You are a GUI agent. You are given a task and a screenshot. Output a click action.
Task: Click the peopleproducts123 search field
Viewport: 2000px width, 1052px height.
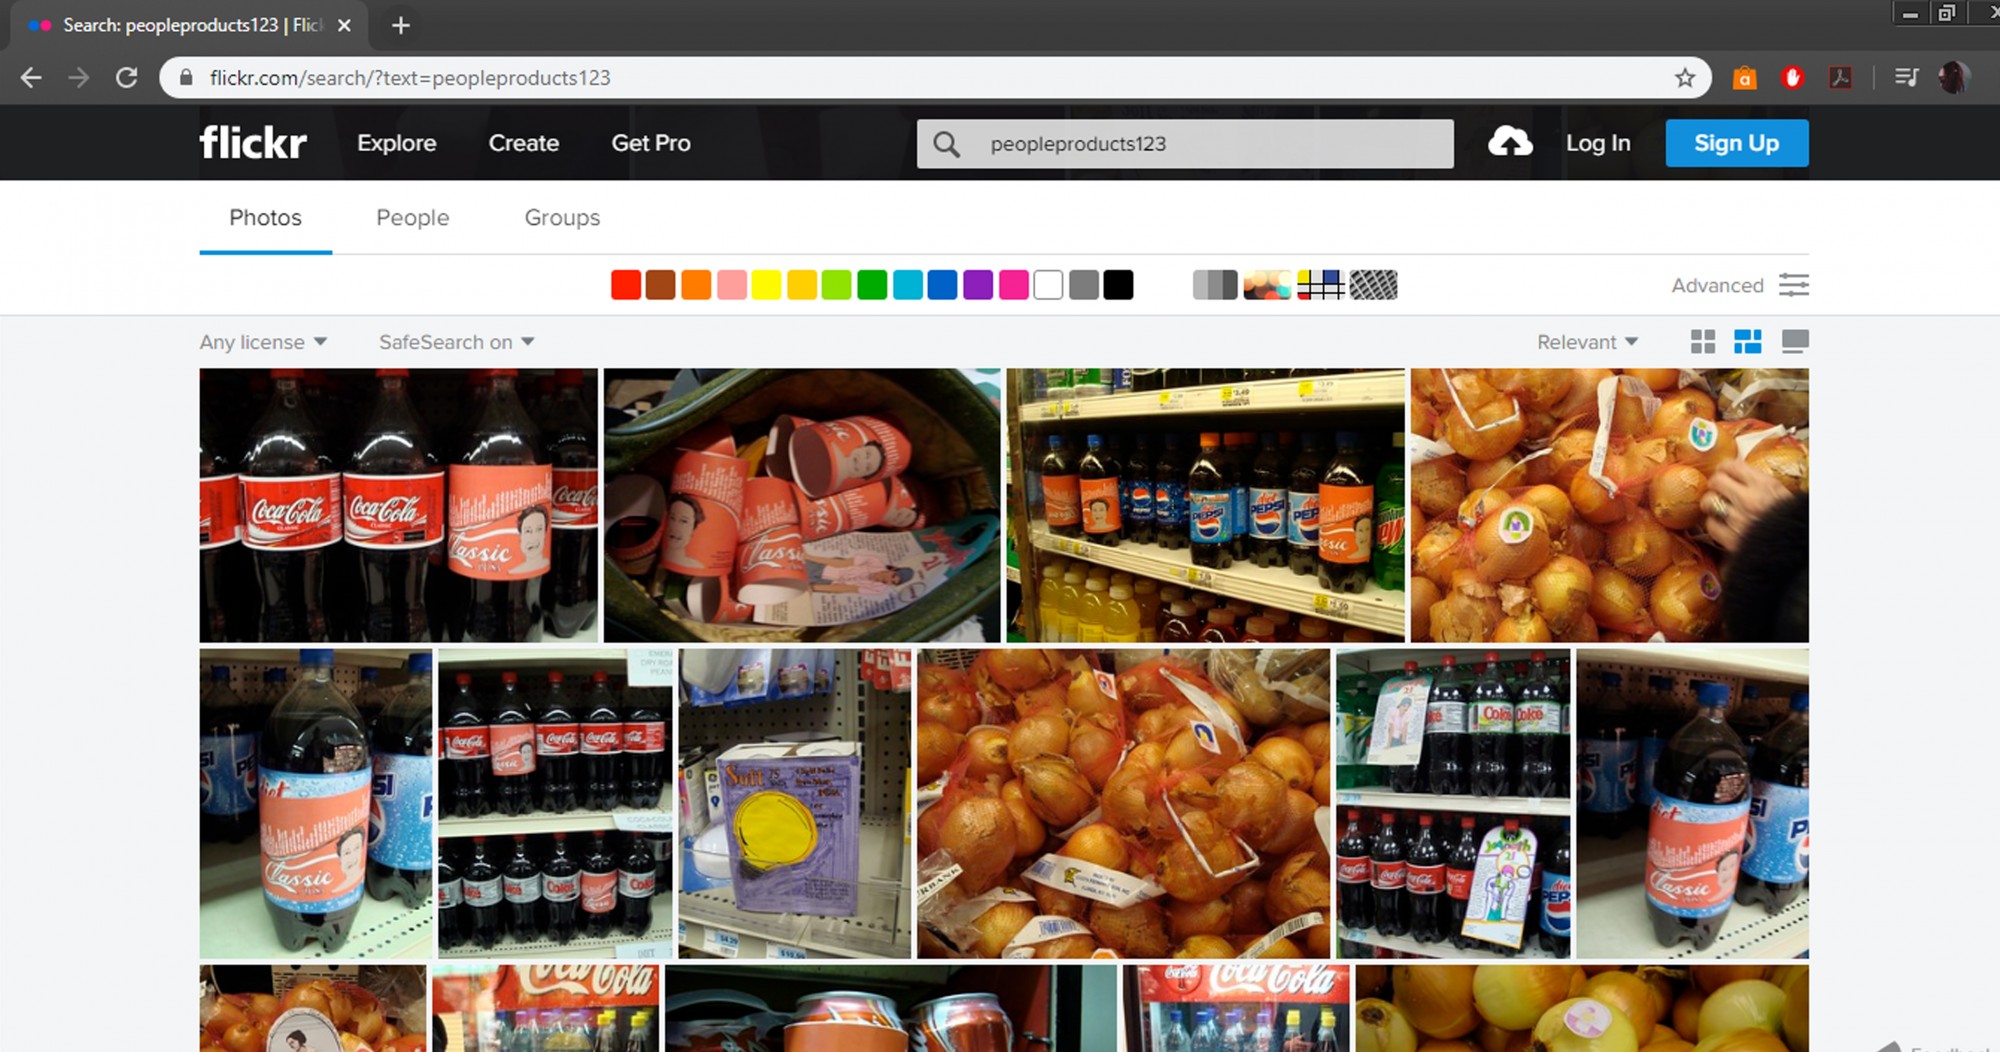click(1185, 144)
